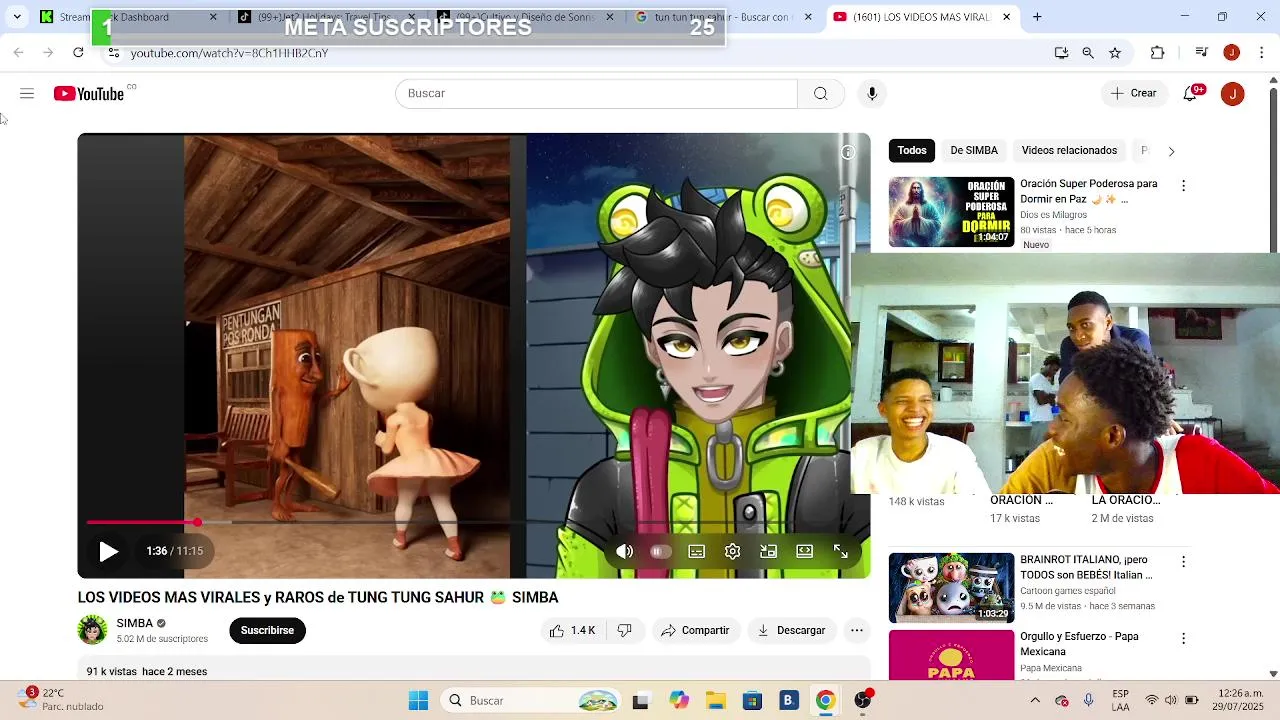This screenshot has width=1280, height=720.
Task: Show hidden system tray icons chevron
Action: (x=1035, y=700)
